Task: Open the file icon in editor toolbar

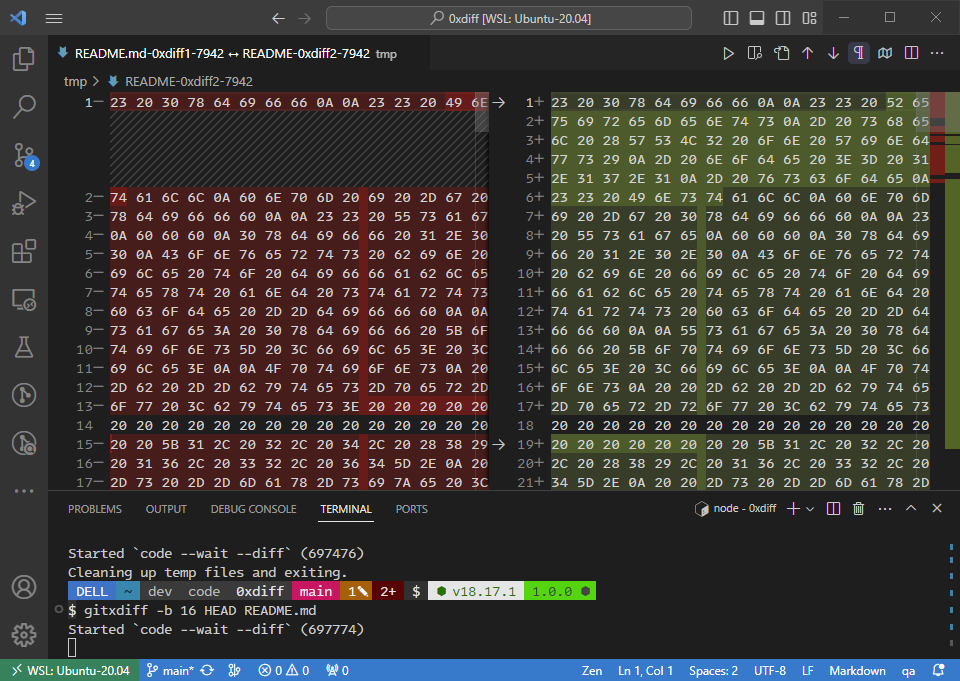Action: [x=781, y=53]
